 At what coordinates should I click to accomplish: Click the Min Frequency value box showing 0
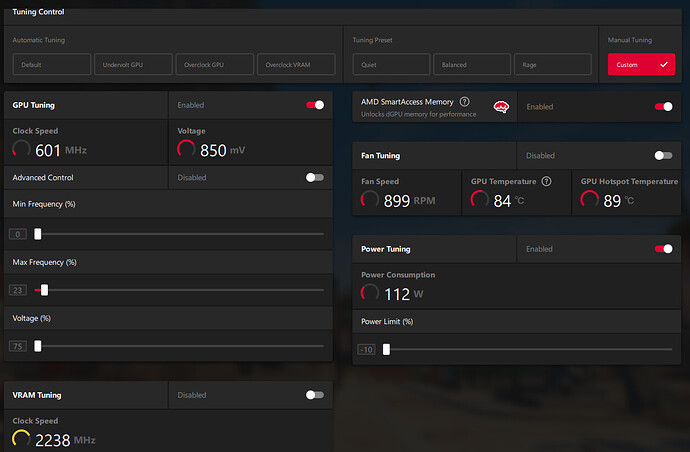(x=18, y=234)
